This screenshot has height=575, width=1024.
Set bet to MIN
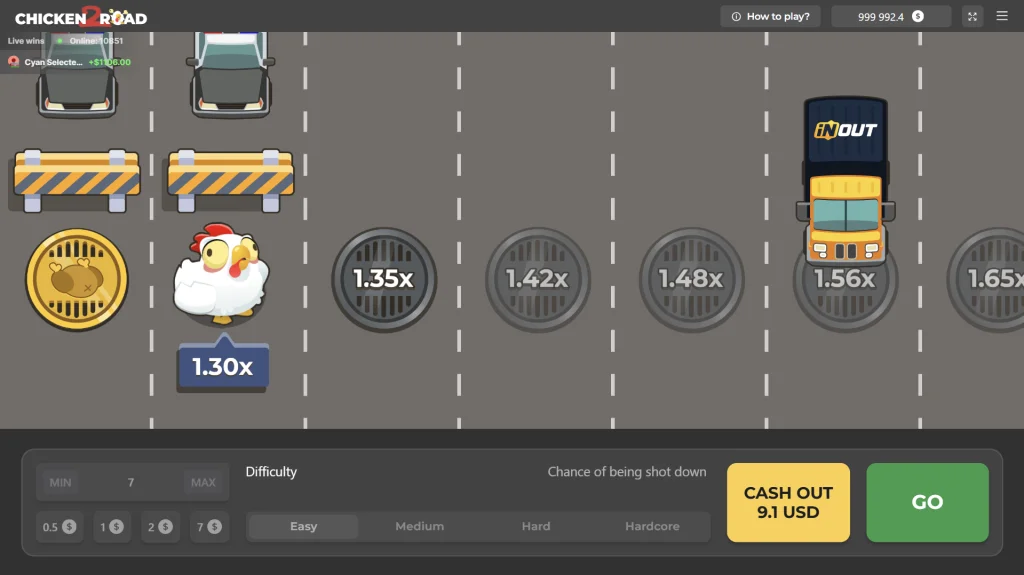(x=60, y=482)
